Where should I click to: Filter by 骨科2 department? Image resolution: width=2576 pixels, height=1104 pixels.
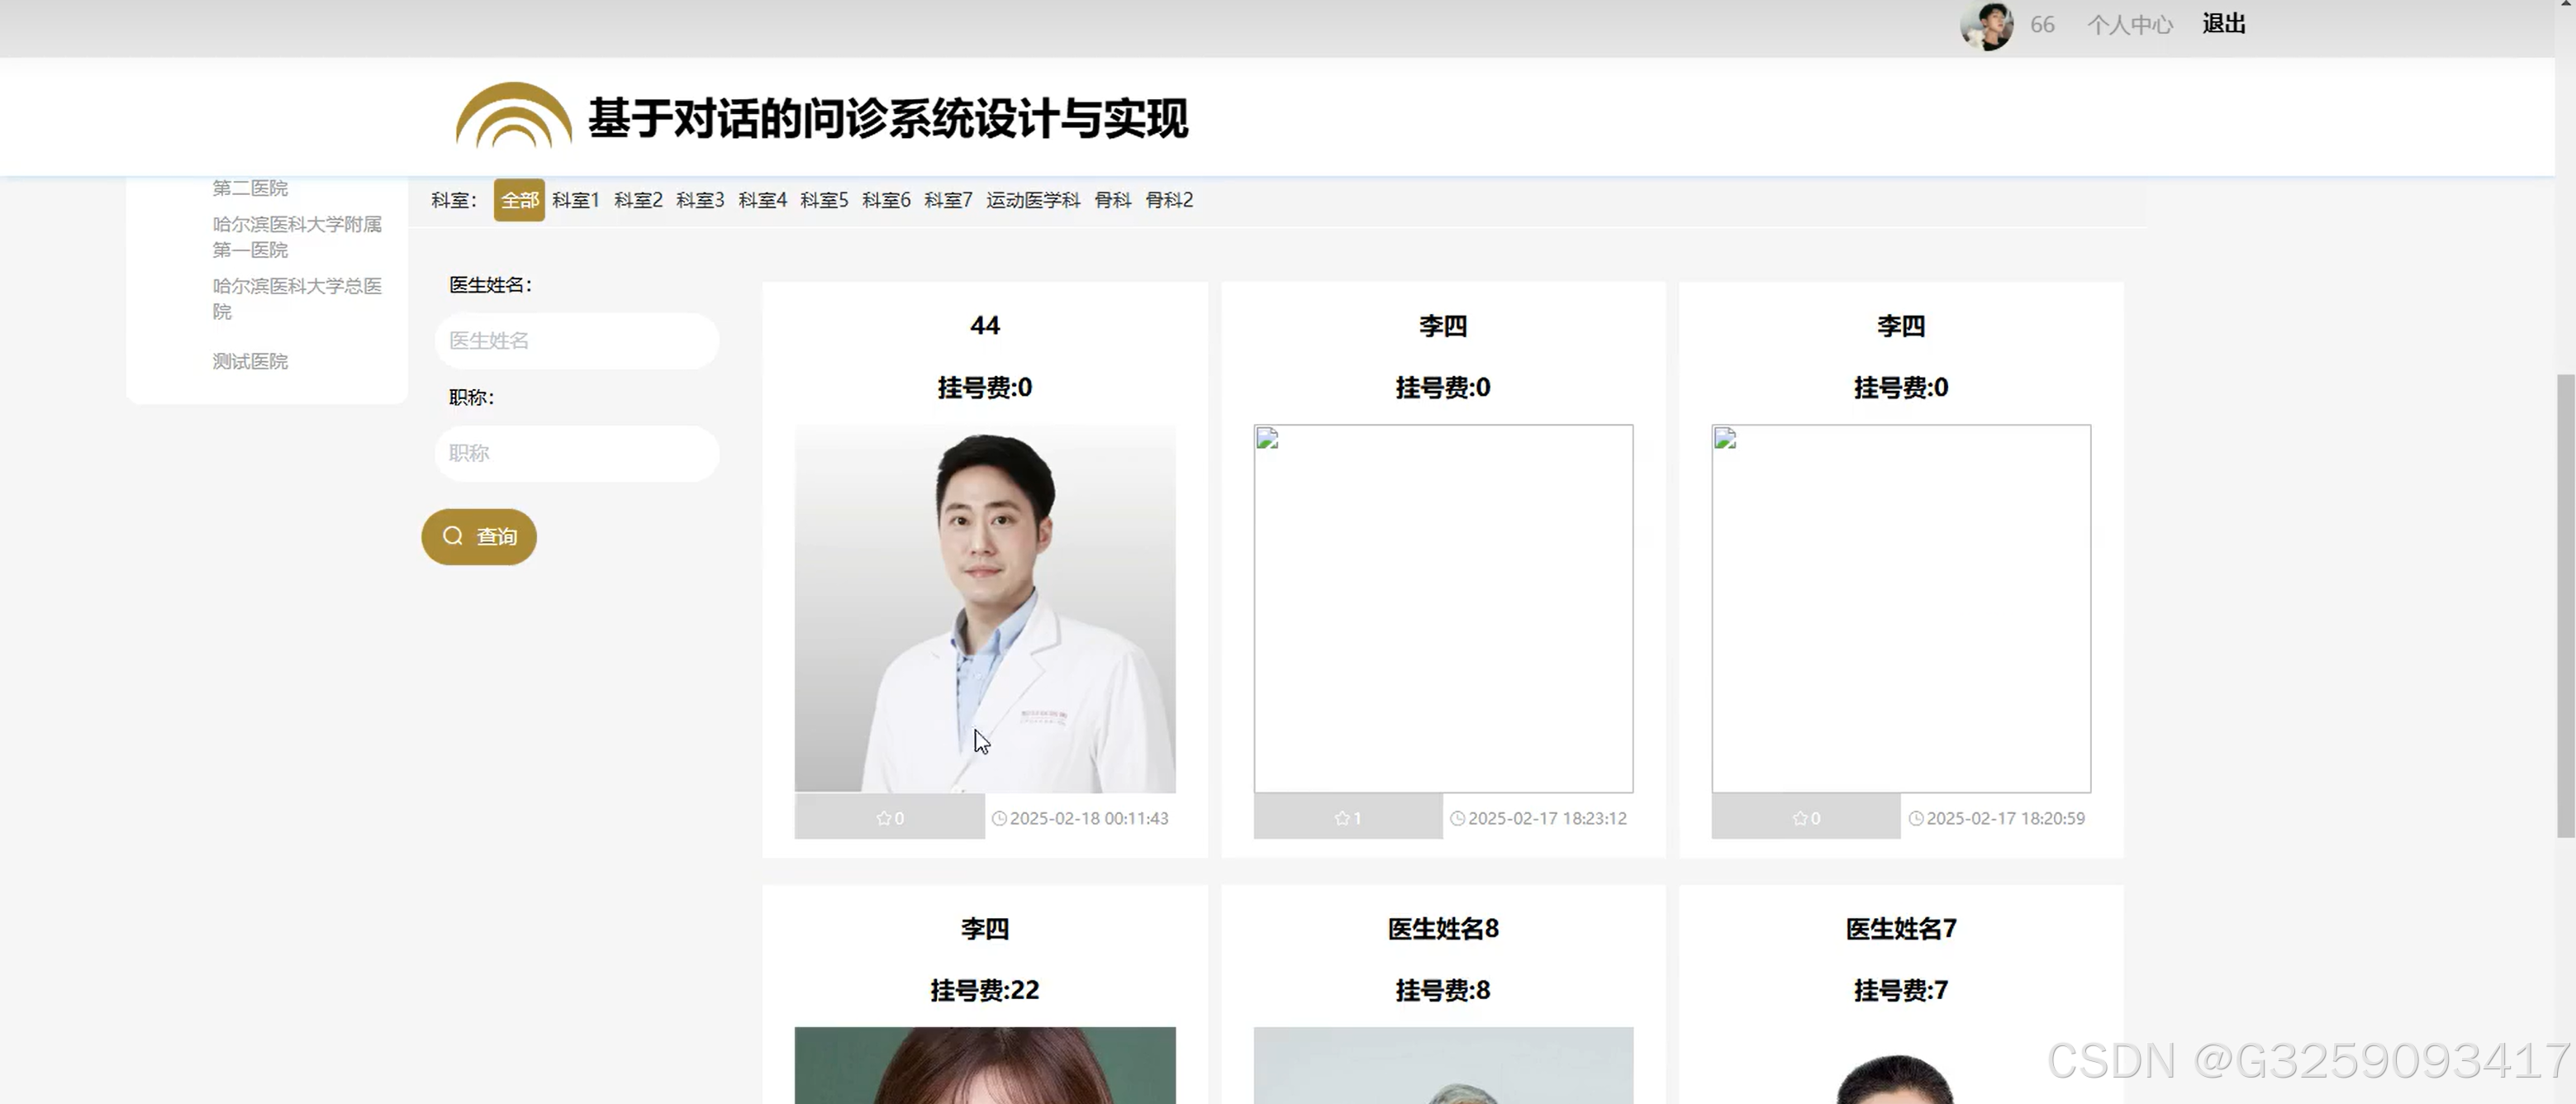click(1169, 200)
